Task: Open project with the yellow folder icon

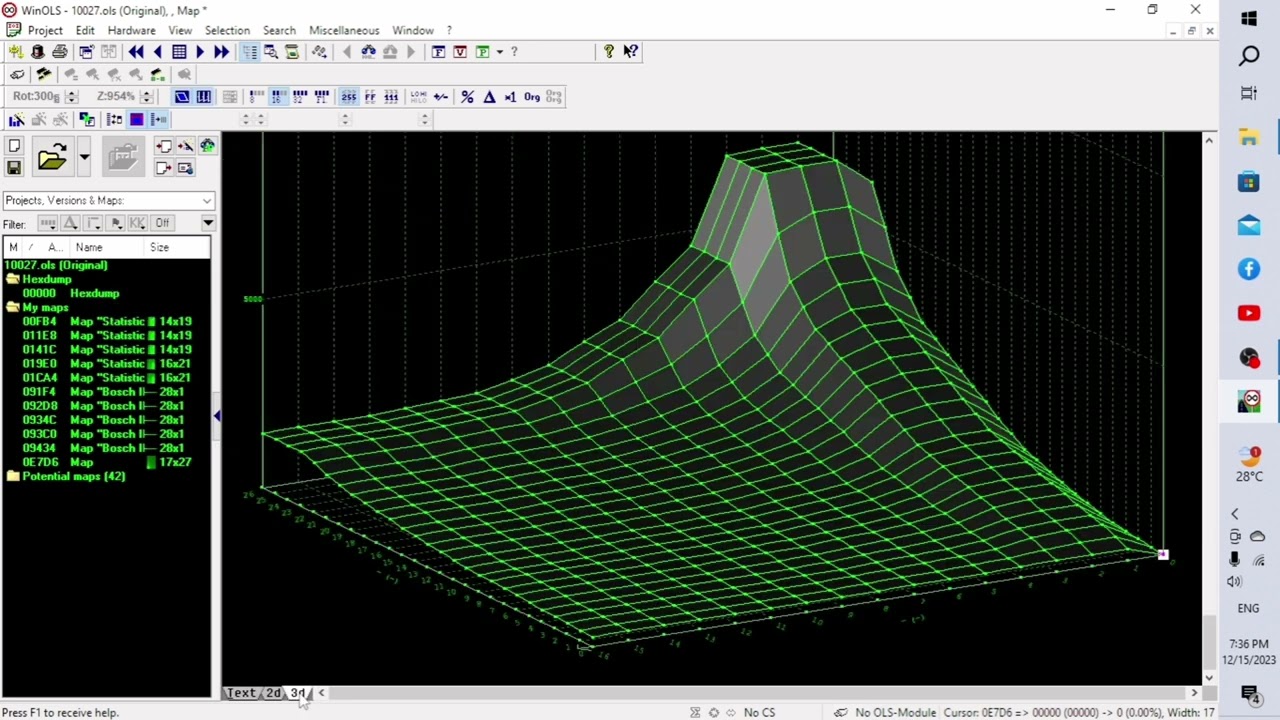Action: pos(51,157)
